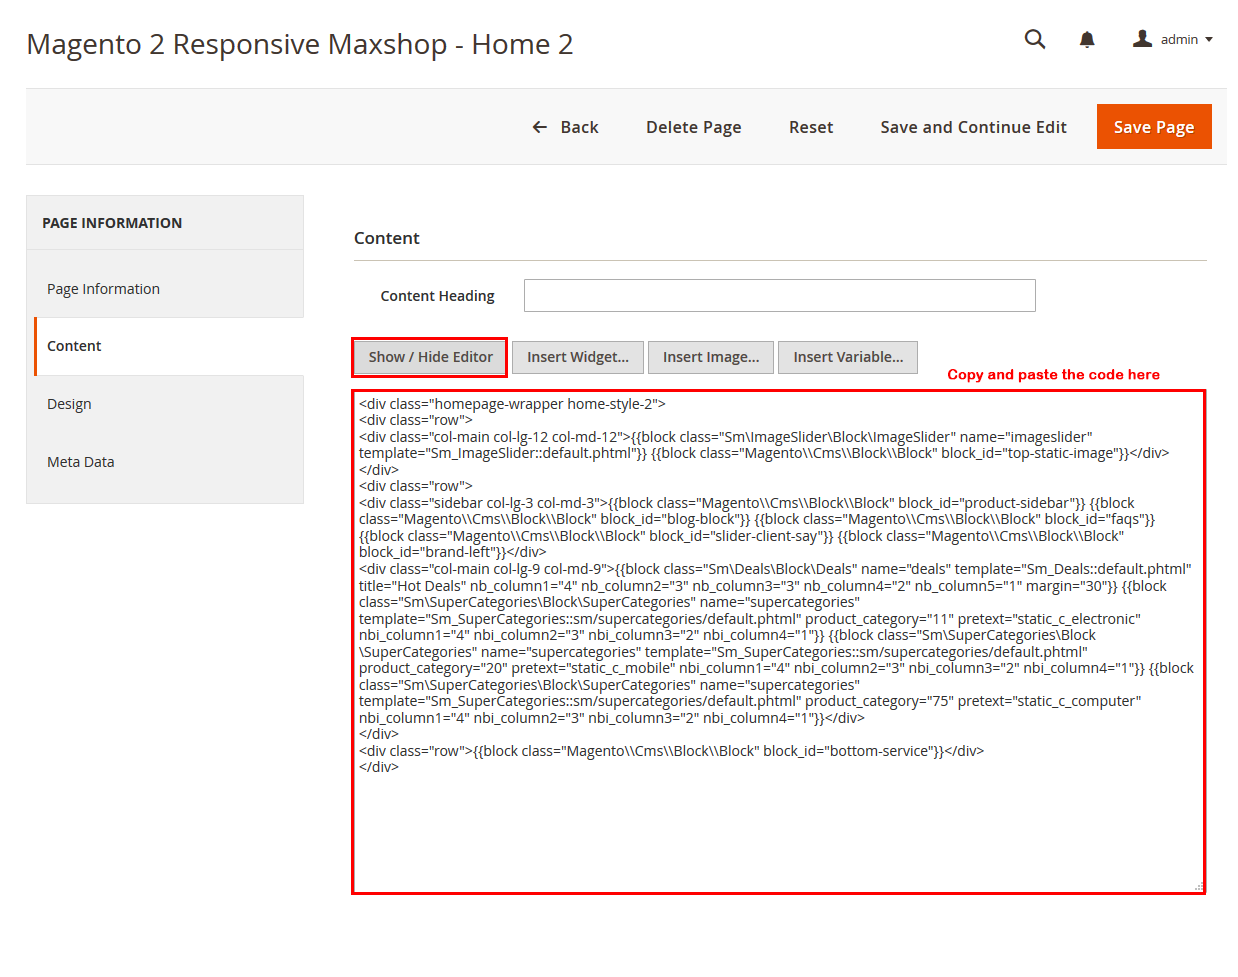Click inside the content code textarea

[779, 642]
